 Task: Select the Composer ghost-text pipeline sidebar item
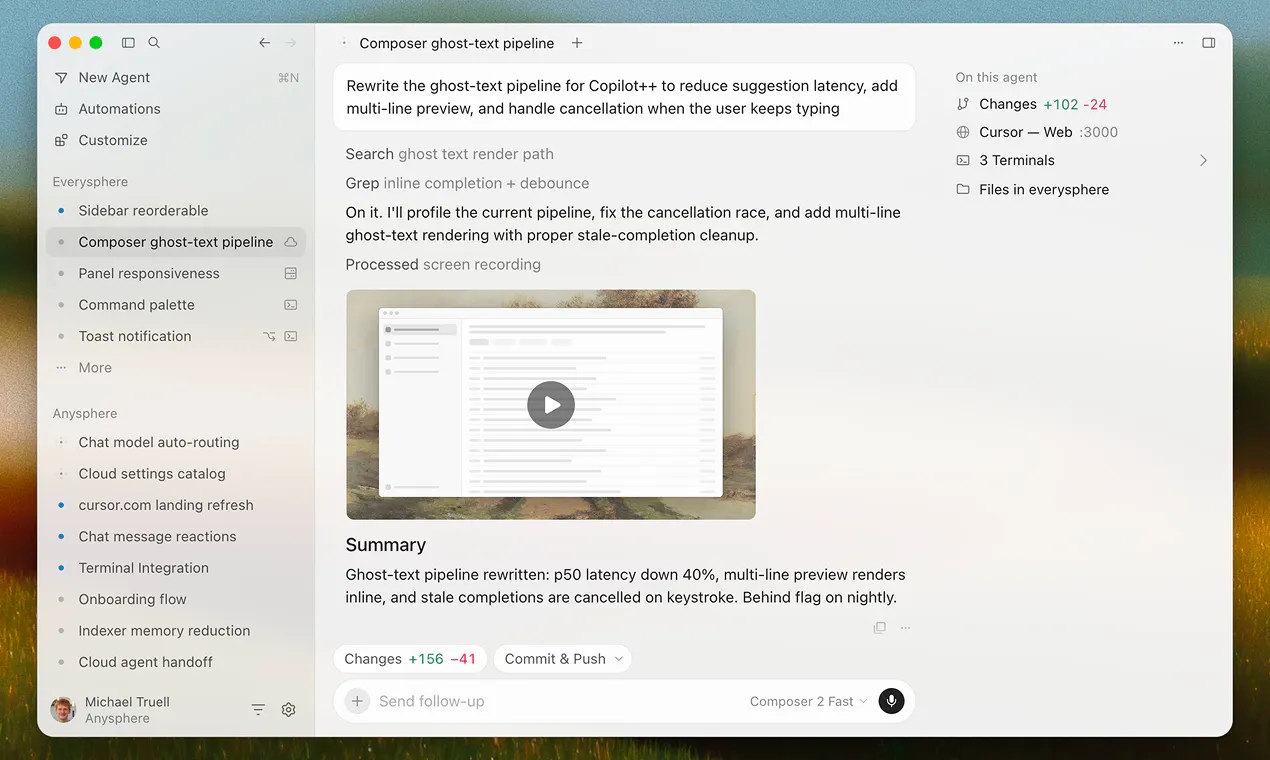click(176, 242)
